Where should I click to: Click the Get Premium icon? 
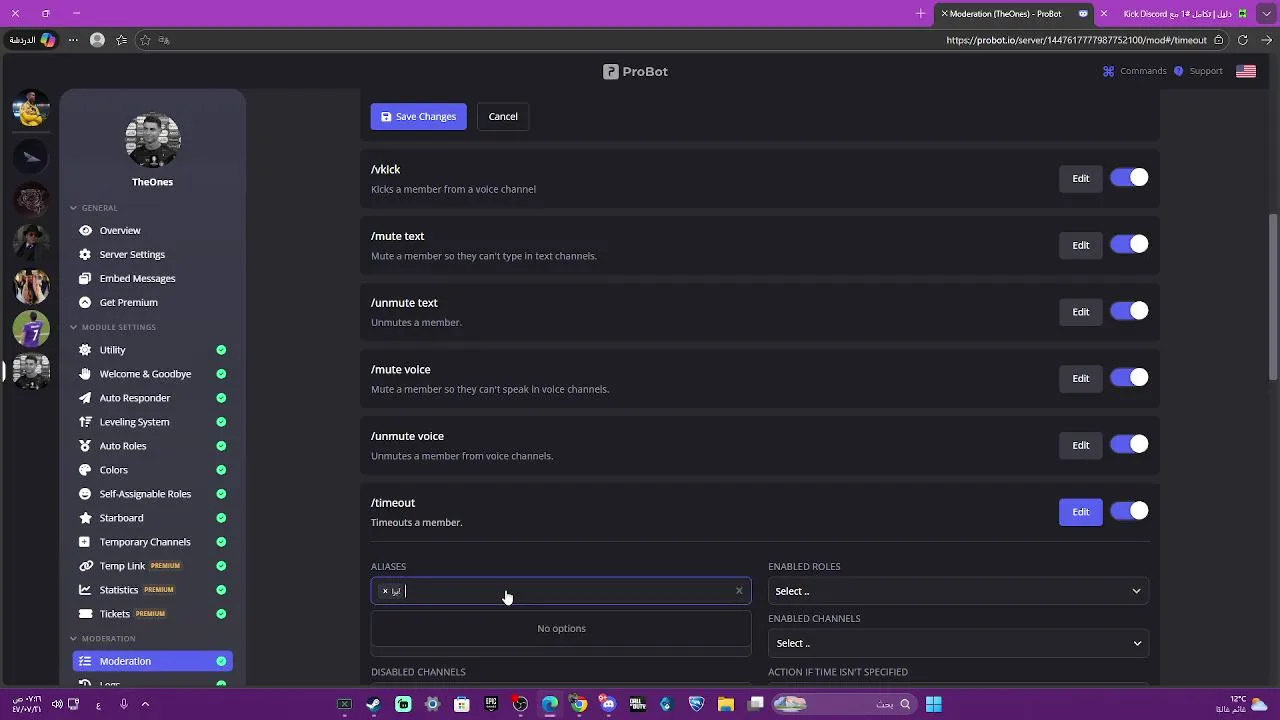click(x=85, y=302)
